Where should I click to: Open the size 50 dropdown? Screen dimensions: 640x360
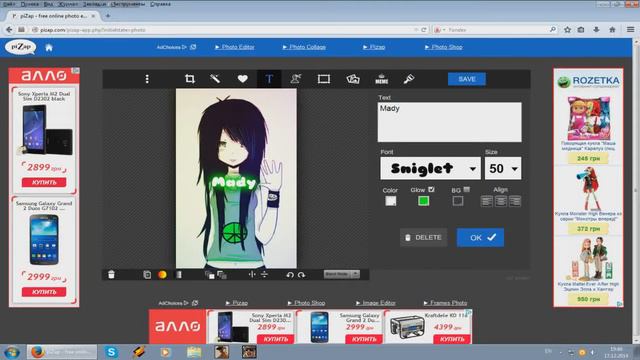click(x=503, y=169)
